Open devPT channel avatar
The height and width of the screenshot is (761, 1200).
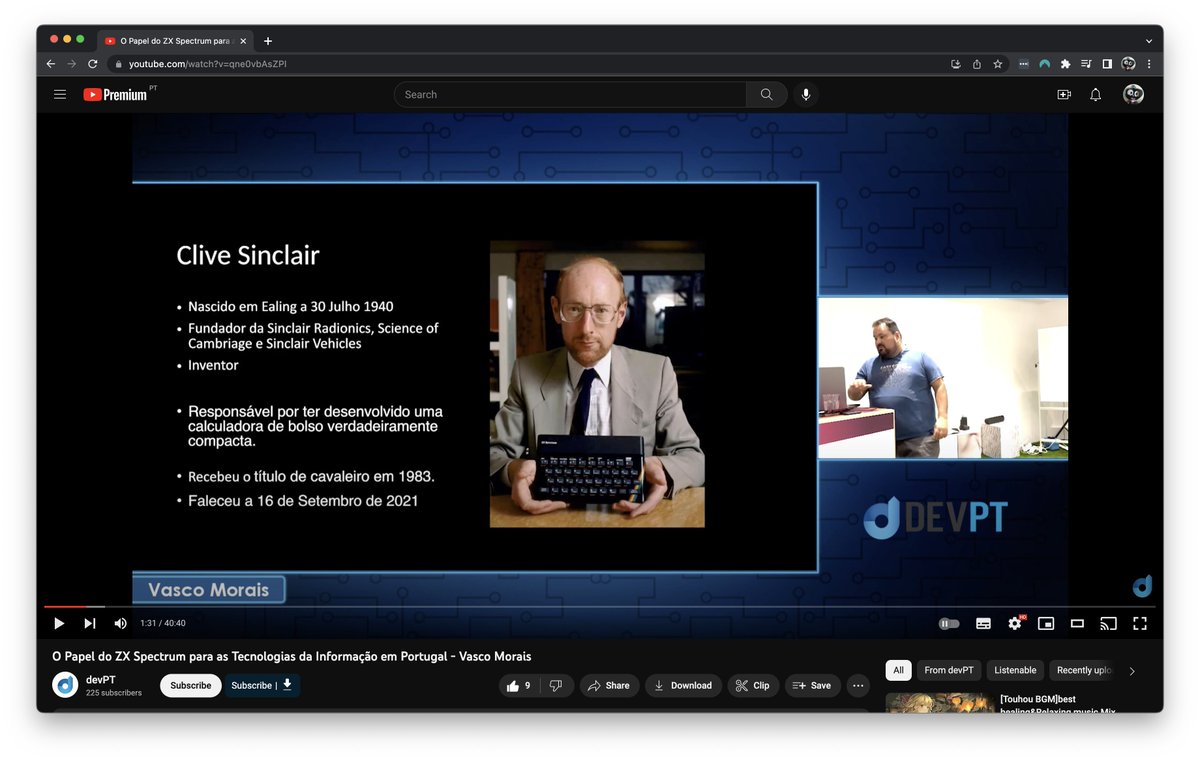click(x=65, y=685)
